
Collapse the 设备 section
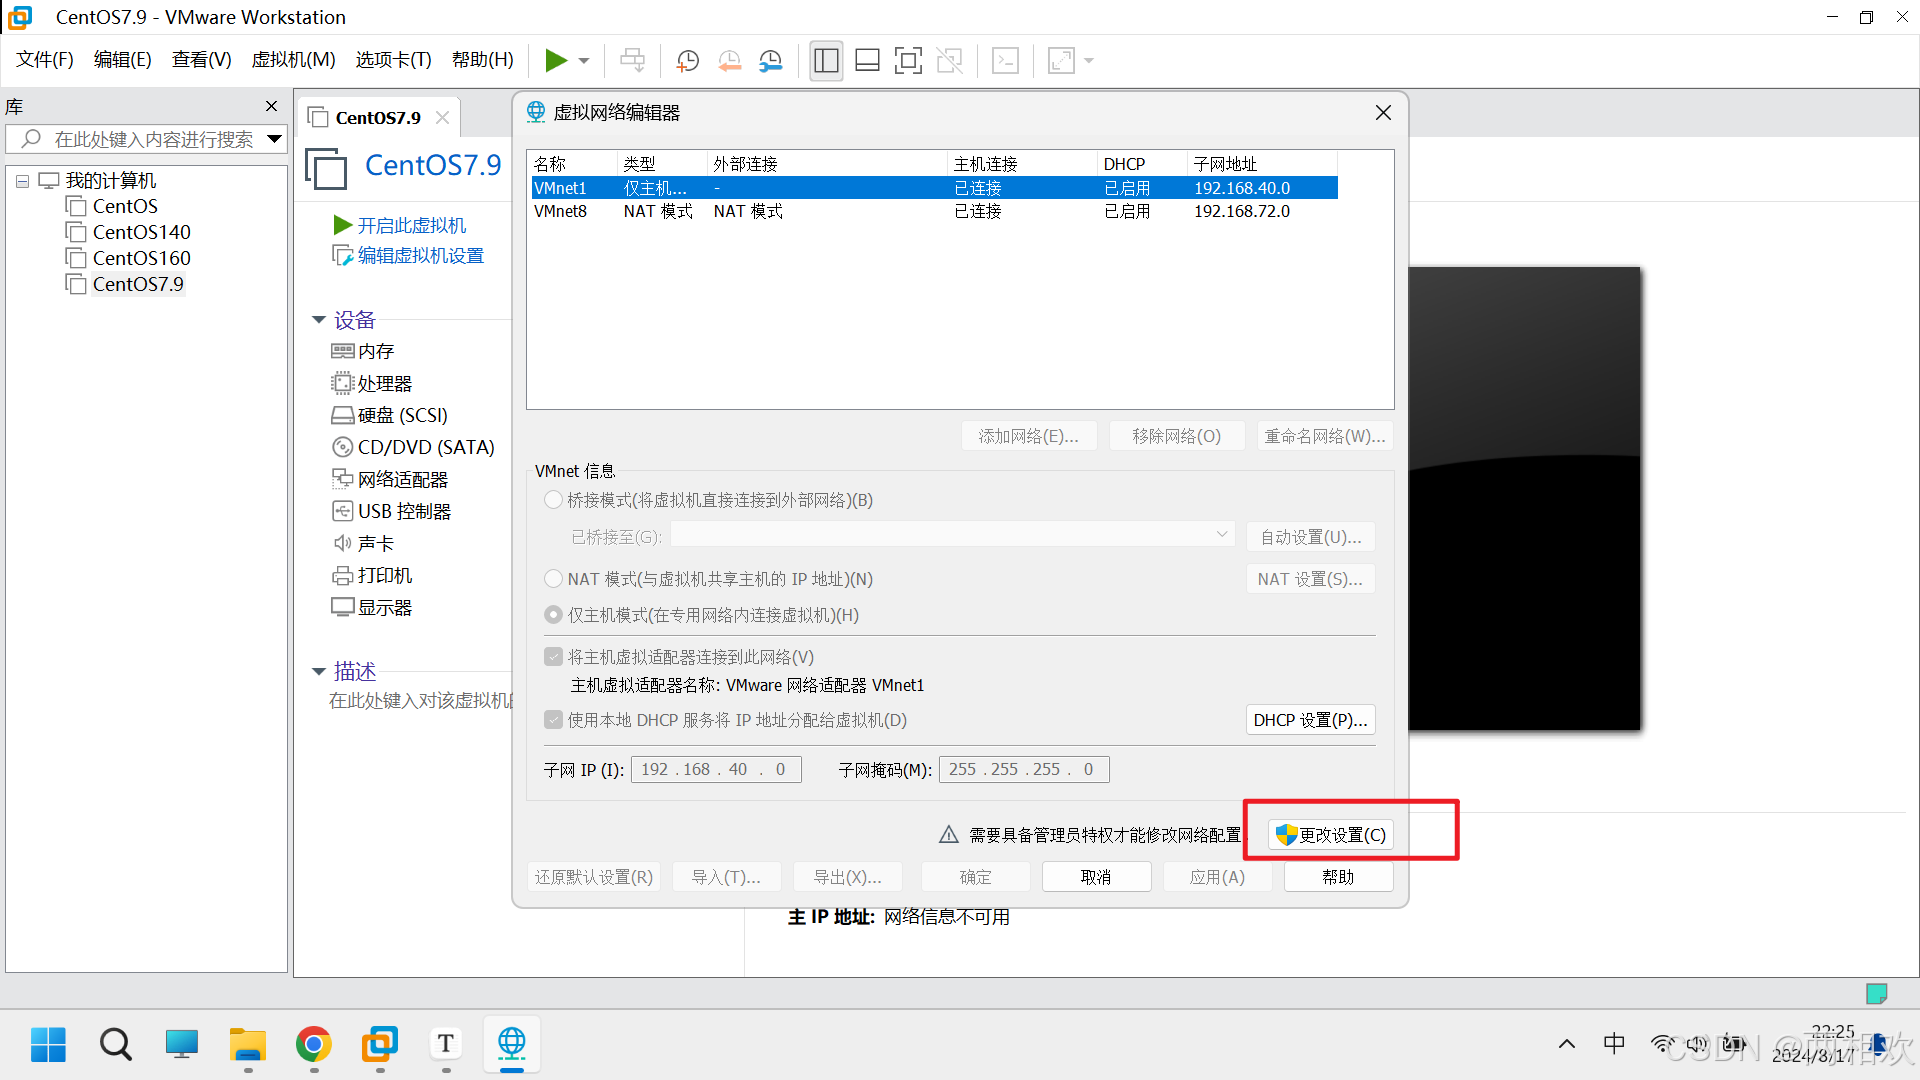pos(319,320)
